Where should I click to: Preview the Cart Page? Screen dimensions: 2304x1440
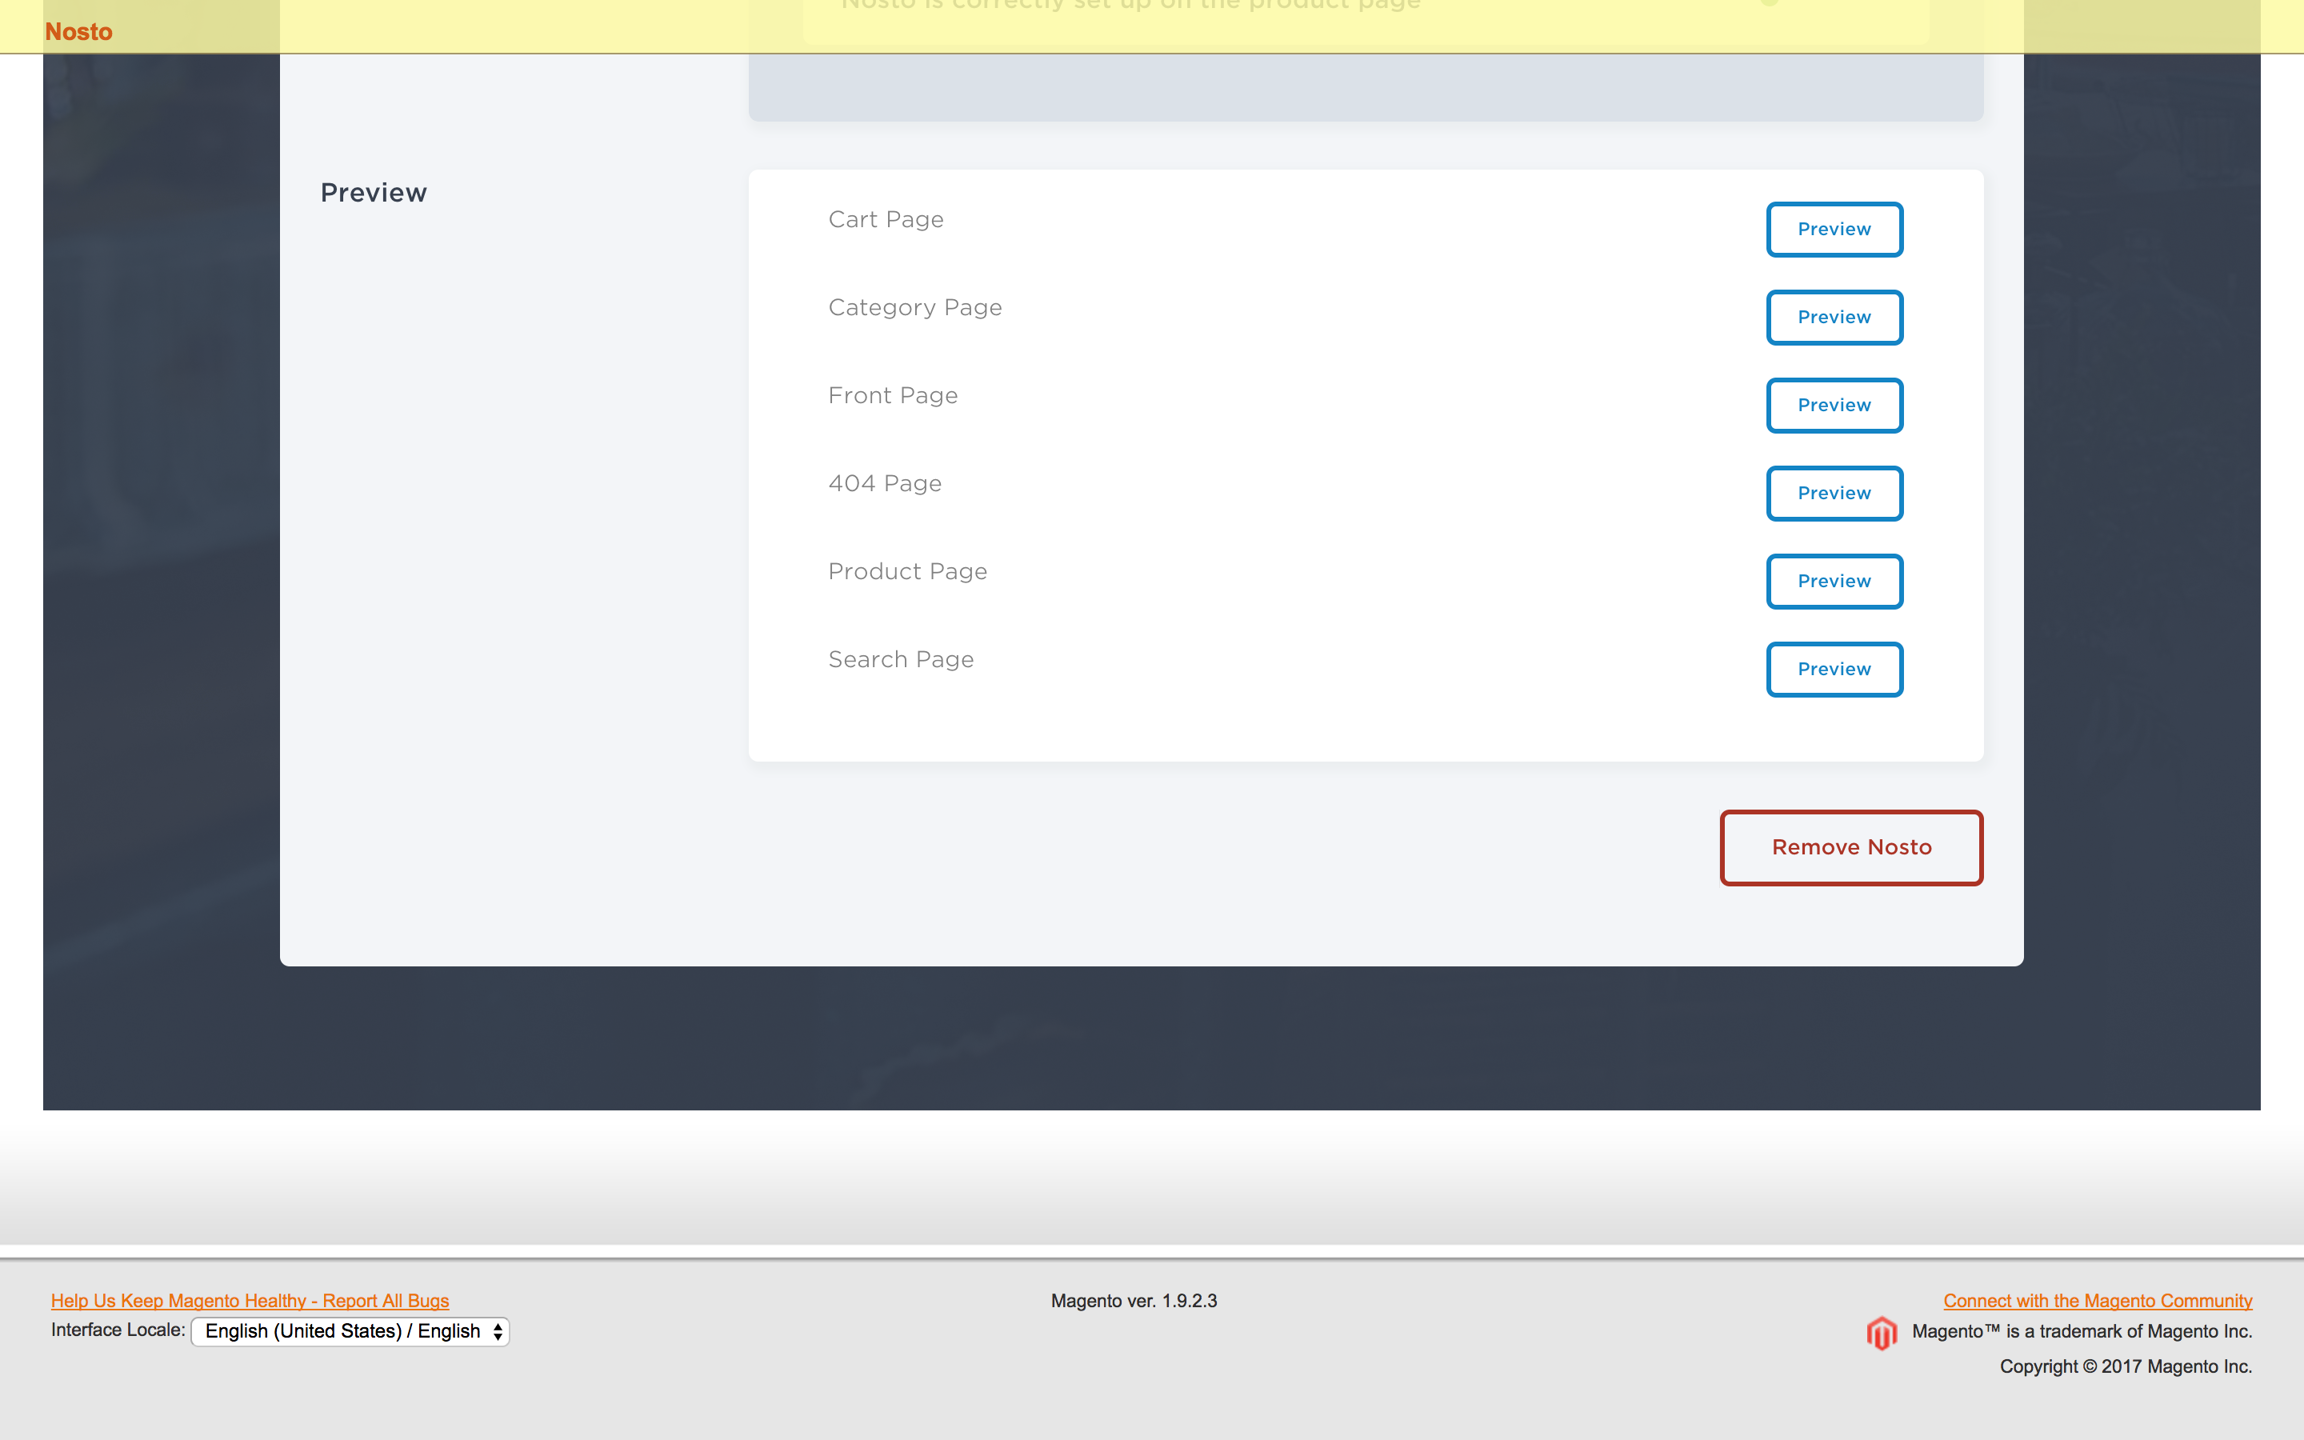coord(1833,229)
